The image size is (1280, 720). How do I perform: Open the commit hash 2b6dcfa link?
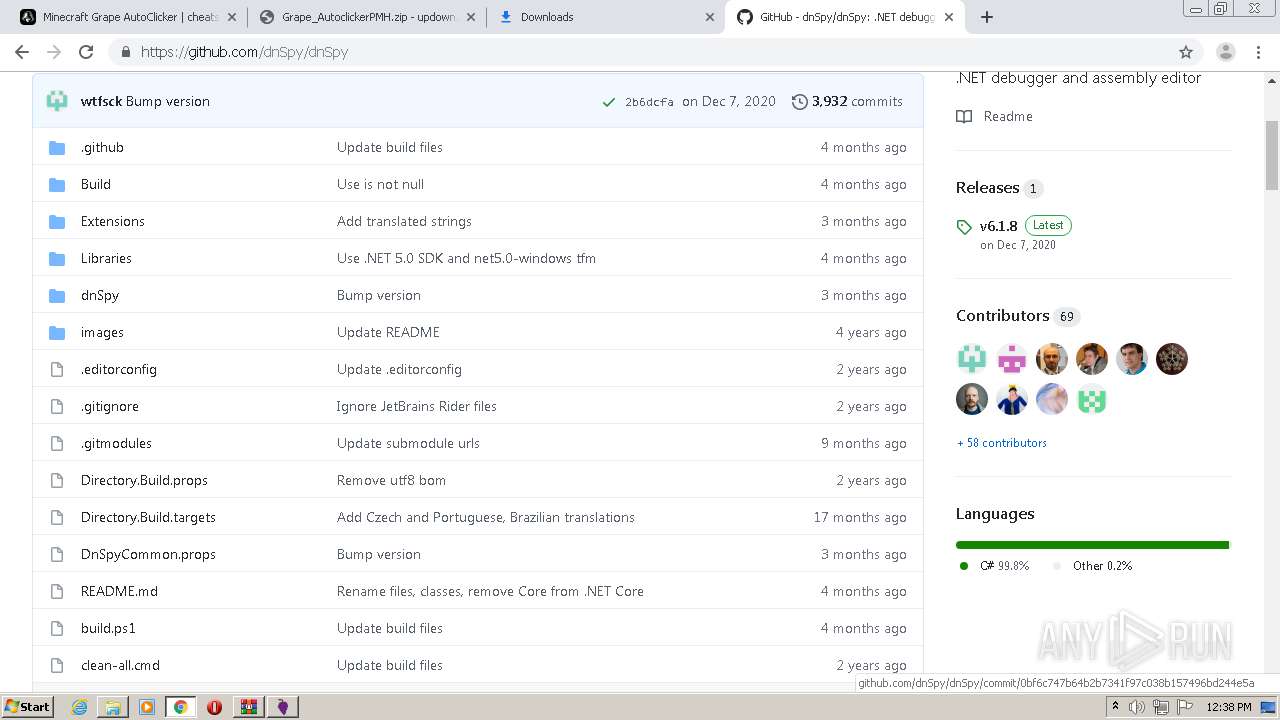tap(649, 102)
